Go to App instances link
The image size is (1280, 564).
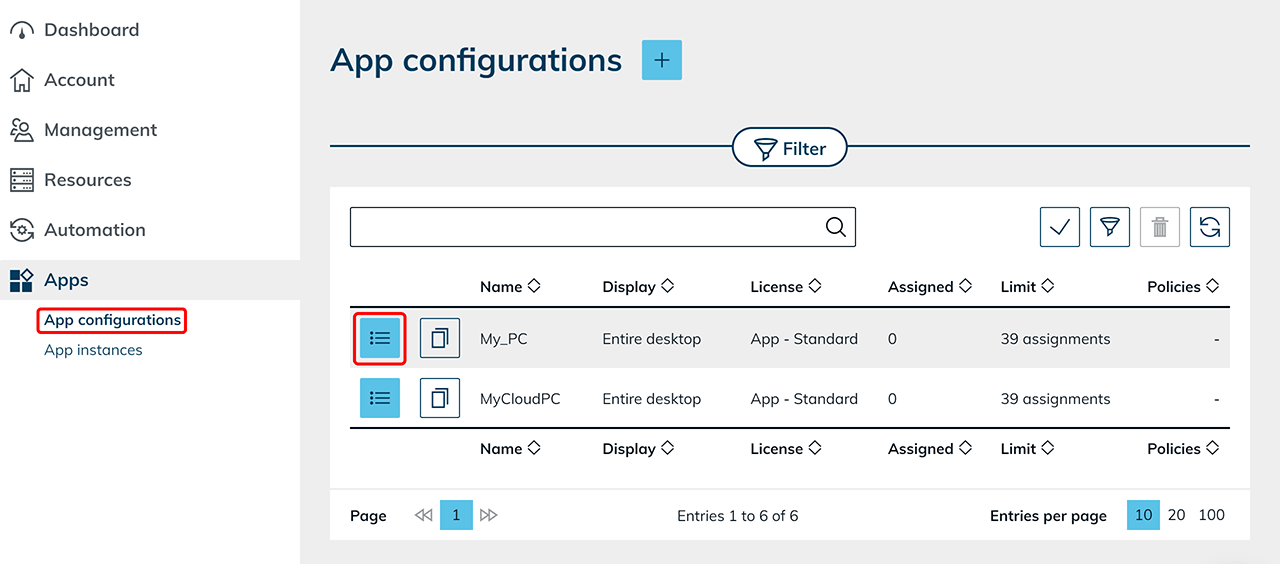tap(93, 350)
